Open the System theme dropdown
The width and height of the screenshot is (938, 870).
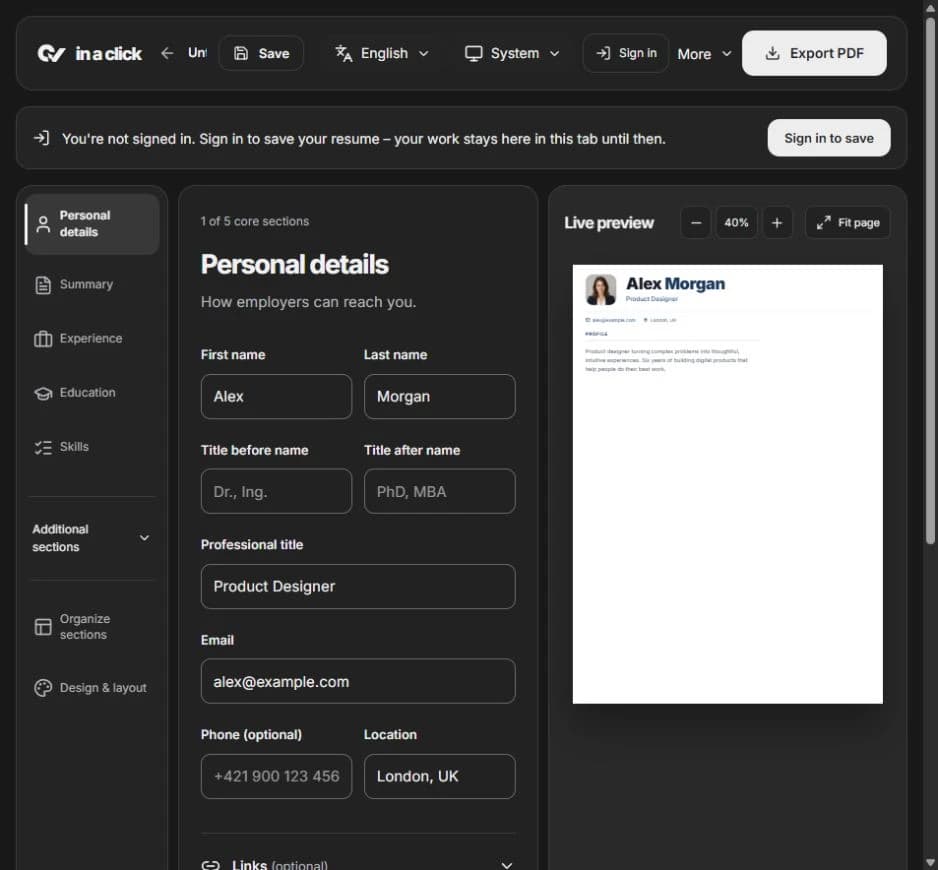click(x=513, y=53)
